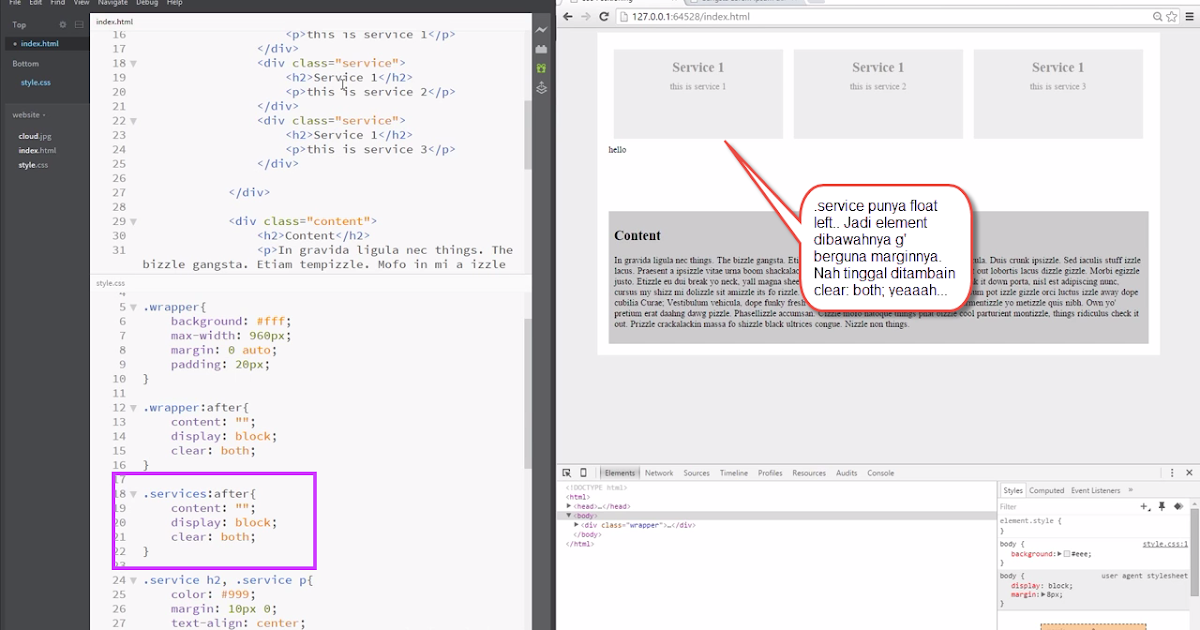
Task: Click the New Style Rule plus icon
Action: [x=1144, y=506]
